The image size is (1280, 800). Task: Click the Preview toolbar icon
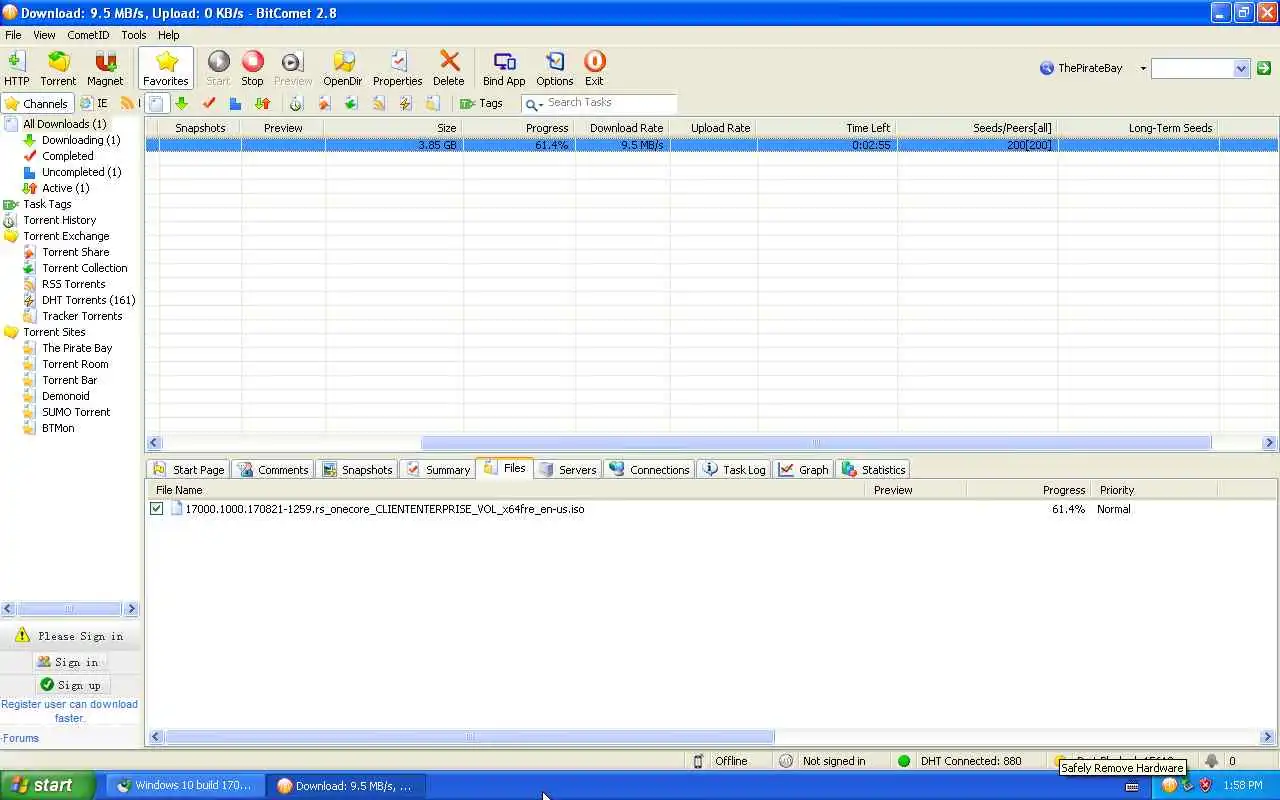(292, 69)
